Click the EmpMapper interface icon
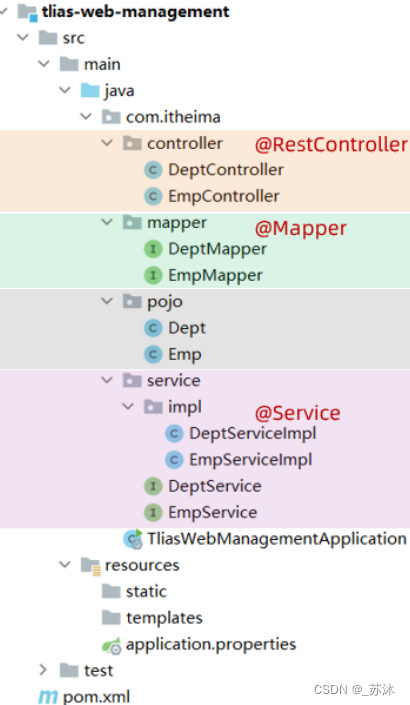Viewport: 410px width, 705px height. (153, 275)
